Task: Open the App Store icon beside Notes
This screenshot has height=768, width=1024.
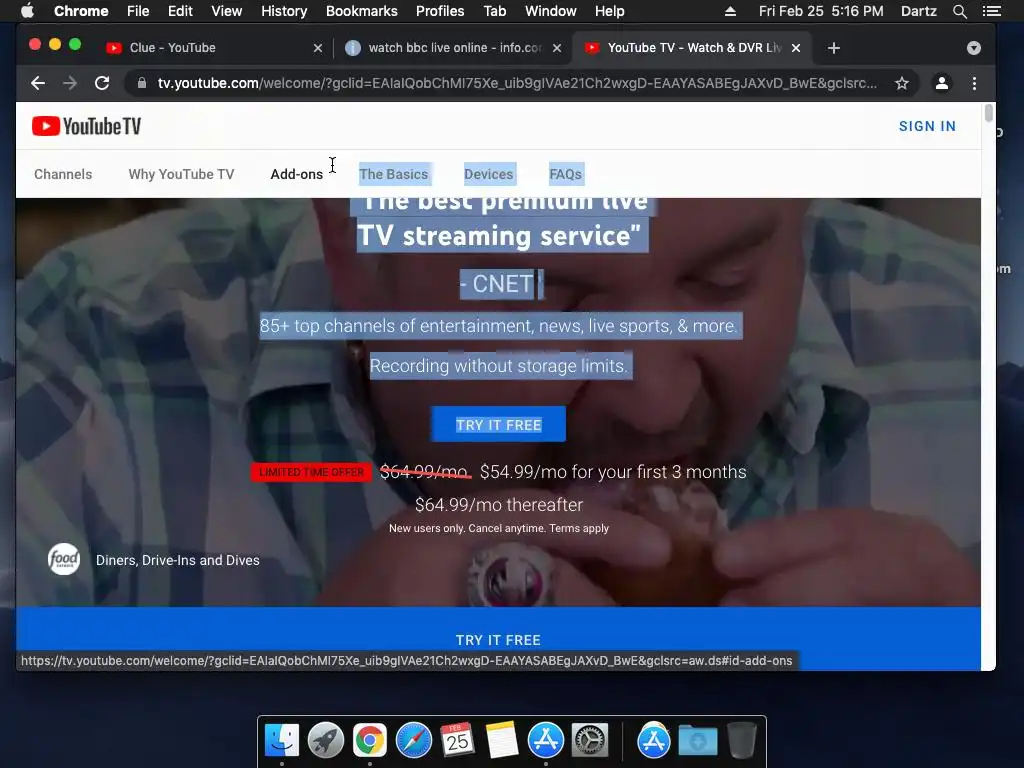Action: (x=545, y=741)
